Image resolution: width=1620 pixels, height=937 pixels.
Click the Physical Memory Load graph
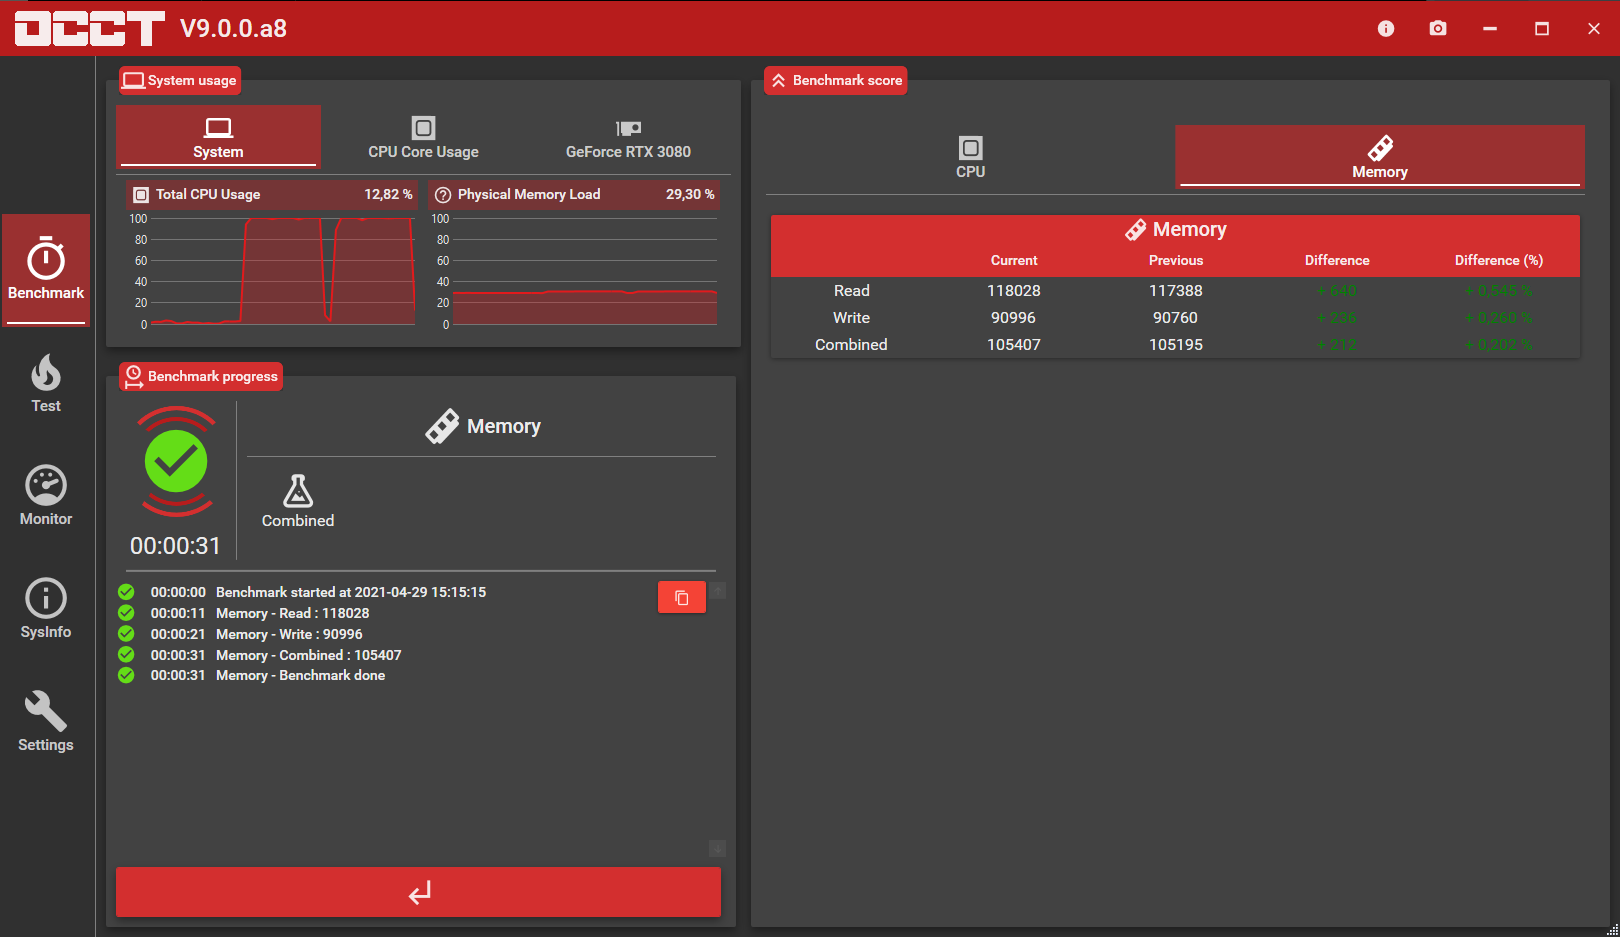583,271
